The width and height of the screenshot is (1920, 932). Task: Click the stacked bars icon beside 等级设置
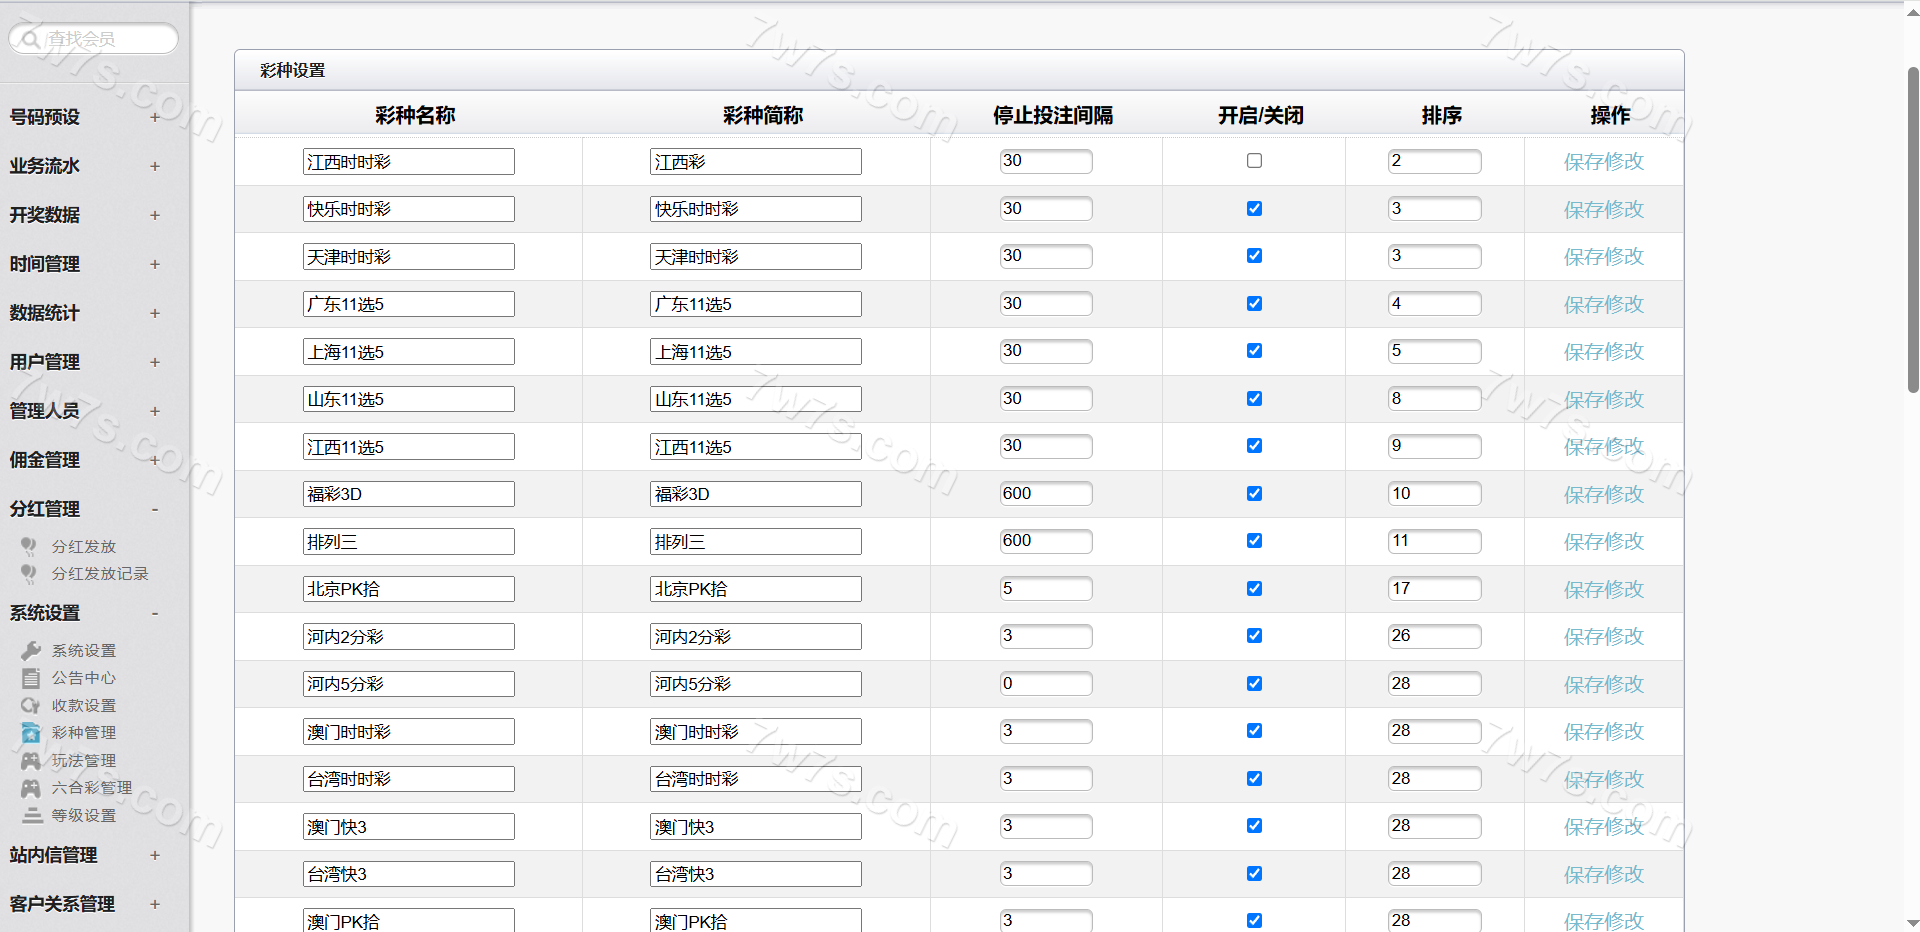[32, 816]
